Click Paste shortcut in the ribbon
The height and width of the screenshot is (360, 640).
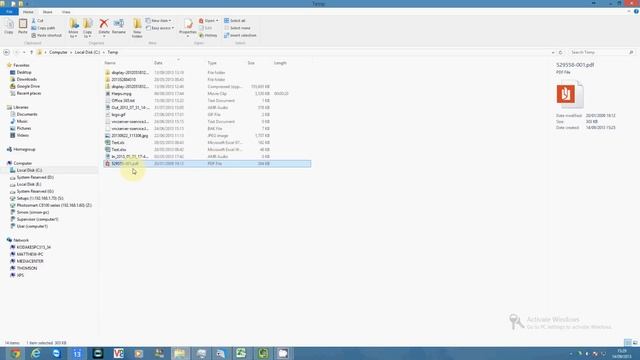[47, 35]
